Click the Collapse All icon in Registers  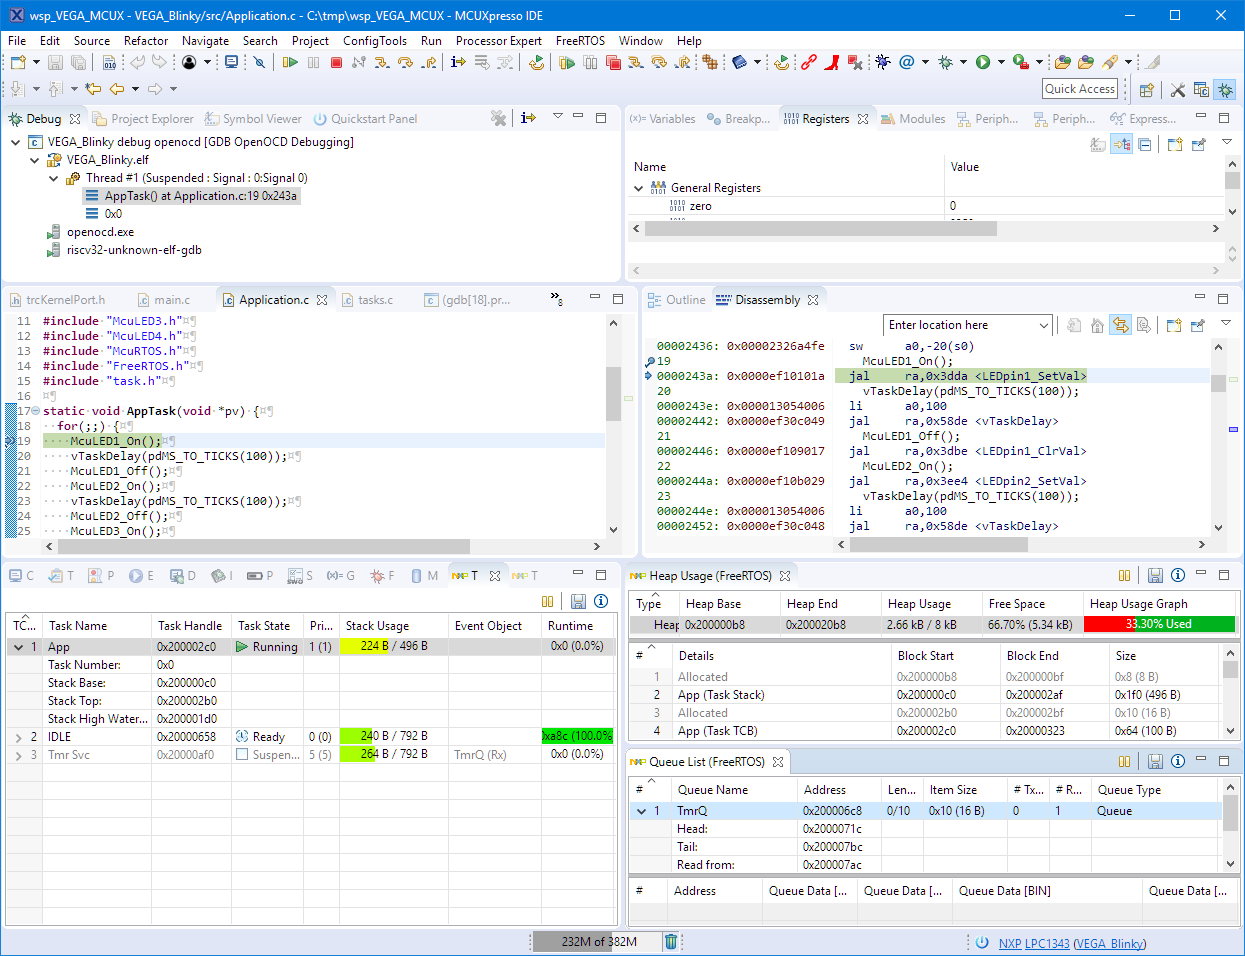coord(1144,145)
